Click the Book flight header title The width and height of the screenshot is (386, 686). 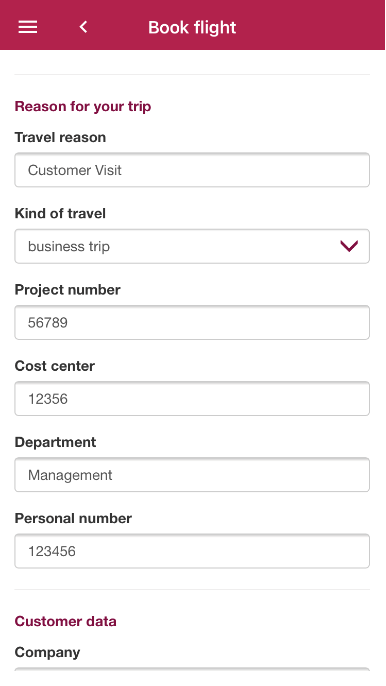click(192, 28)
